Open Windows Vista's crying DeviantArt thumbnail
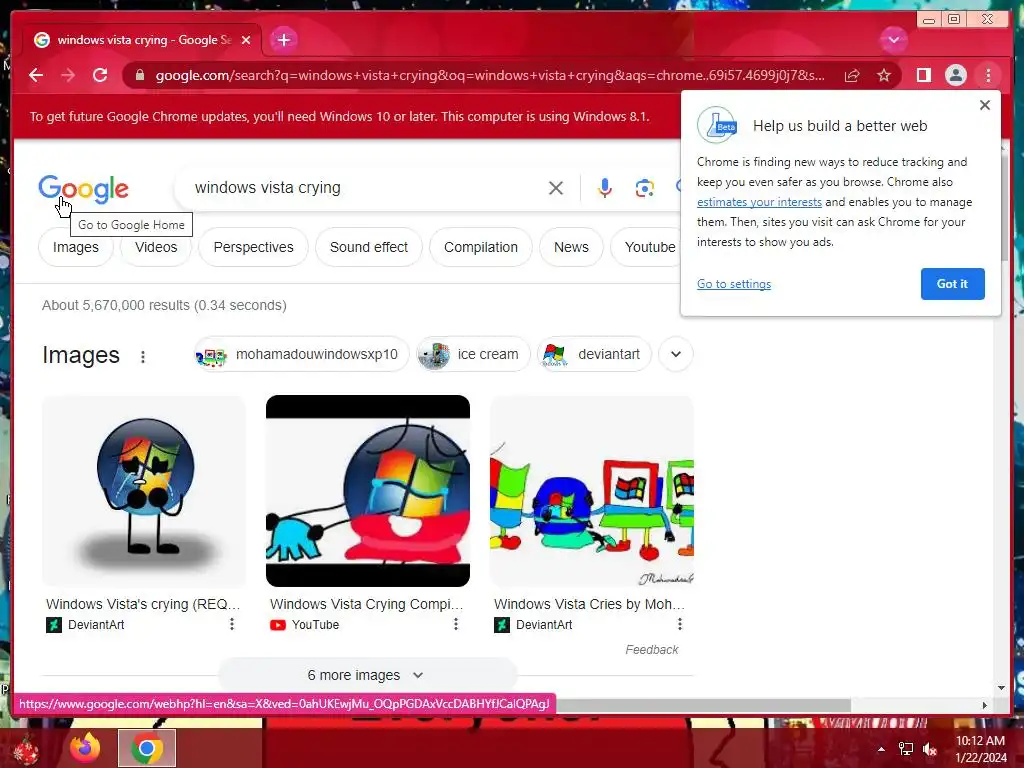This screenshot has height=768, width=1024. (x=144, y=491)
